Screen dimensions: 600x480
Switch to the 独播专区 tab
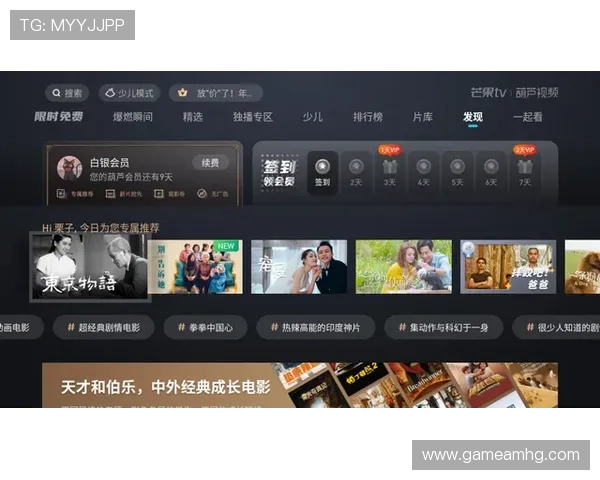click(x=253, y=117)
